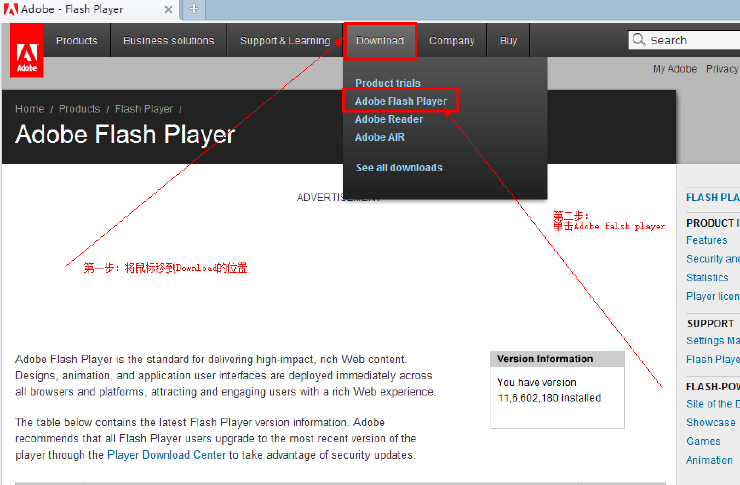Open Showcase sidebar link

click(x=711, y=422)
